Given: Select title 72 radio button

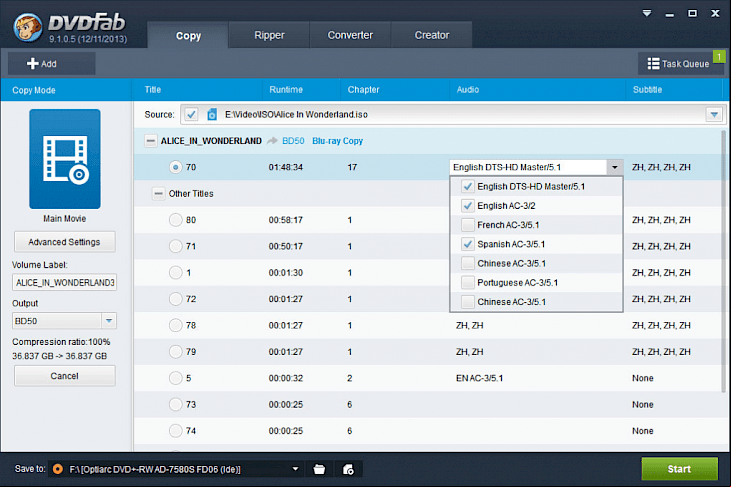Looking at the screenshot, I should point(175,299).
